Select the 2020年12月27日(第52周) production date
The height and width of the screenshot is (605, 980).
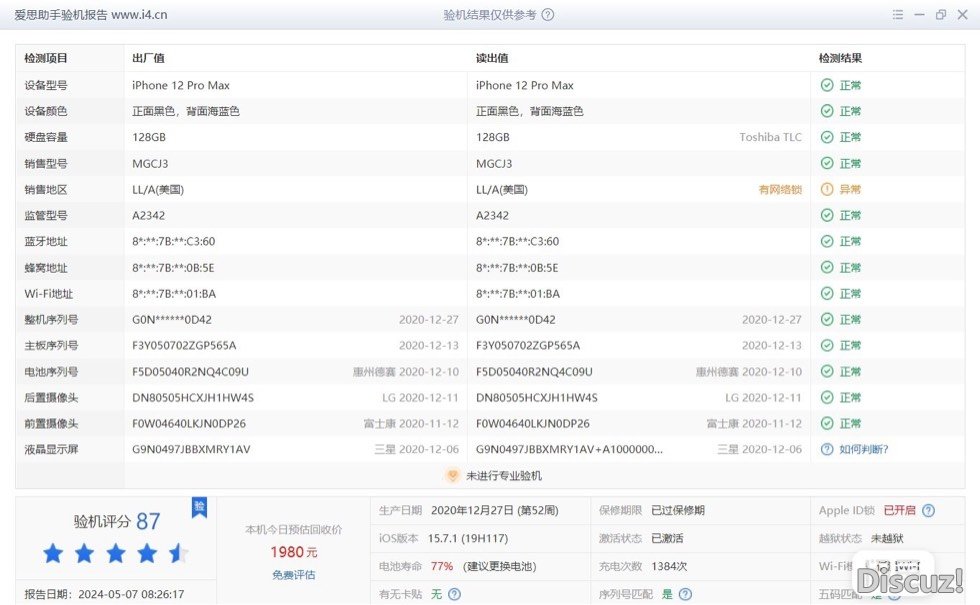(494, 511)
